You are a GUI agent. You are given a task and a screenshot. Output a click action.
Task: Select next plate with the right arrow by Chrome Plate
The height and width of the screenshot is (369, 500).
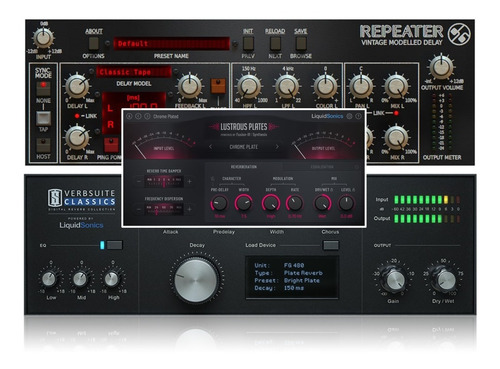277,147
